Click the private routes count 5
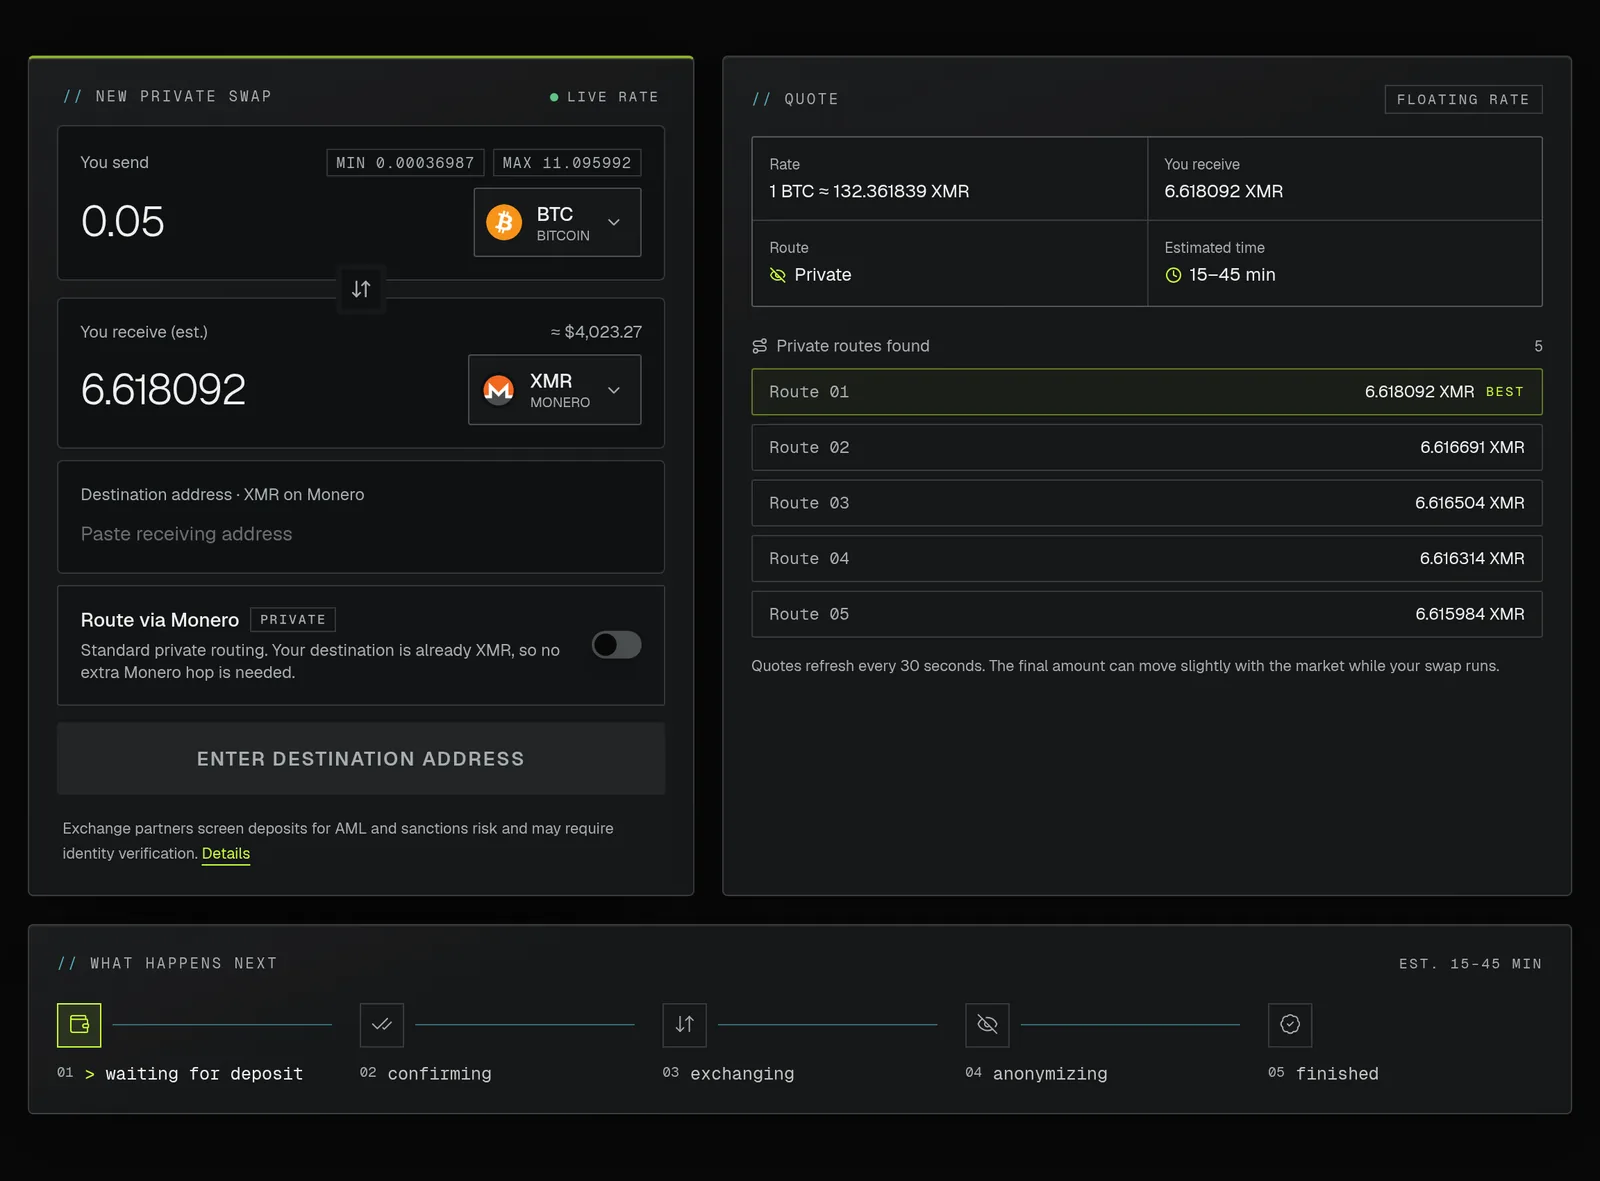Screen dimensions: 1600x1181 (x=1538, y=346)
